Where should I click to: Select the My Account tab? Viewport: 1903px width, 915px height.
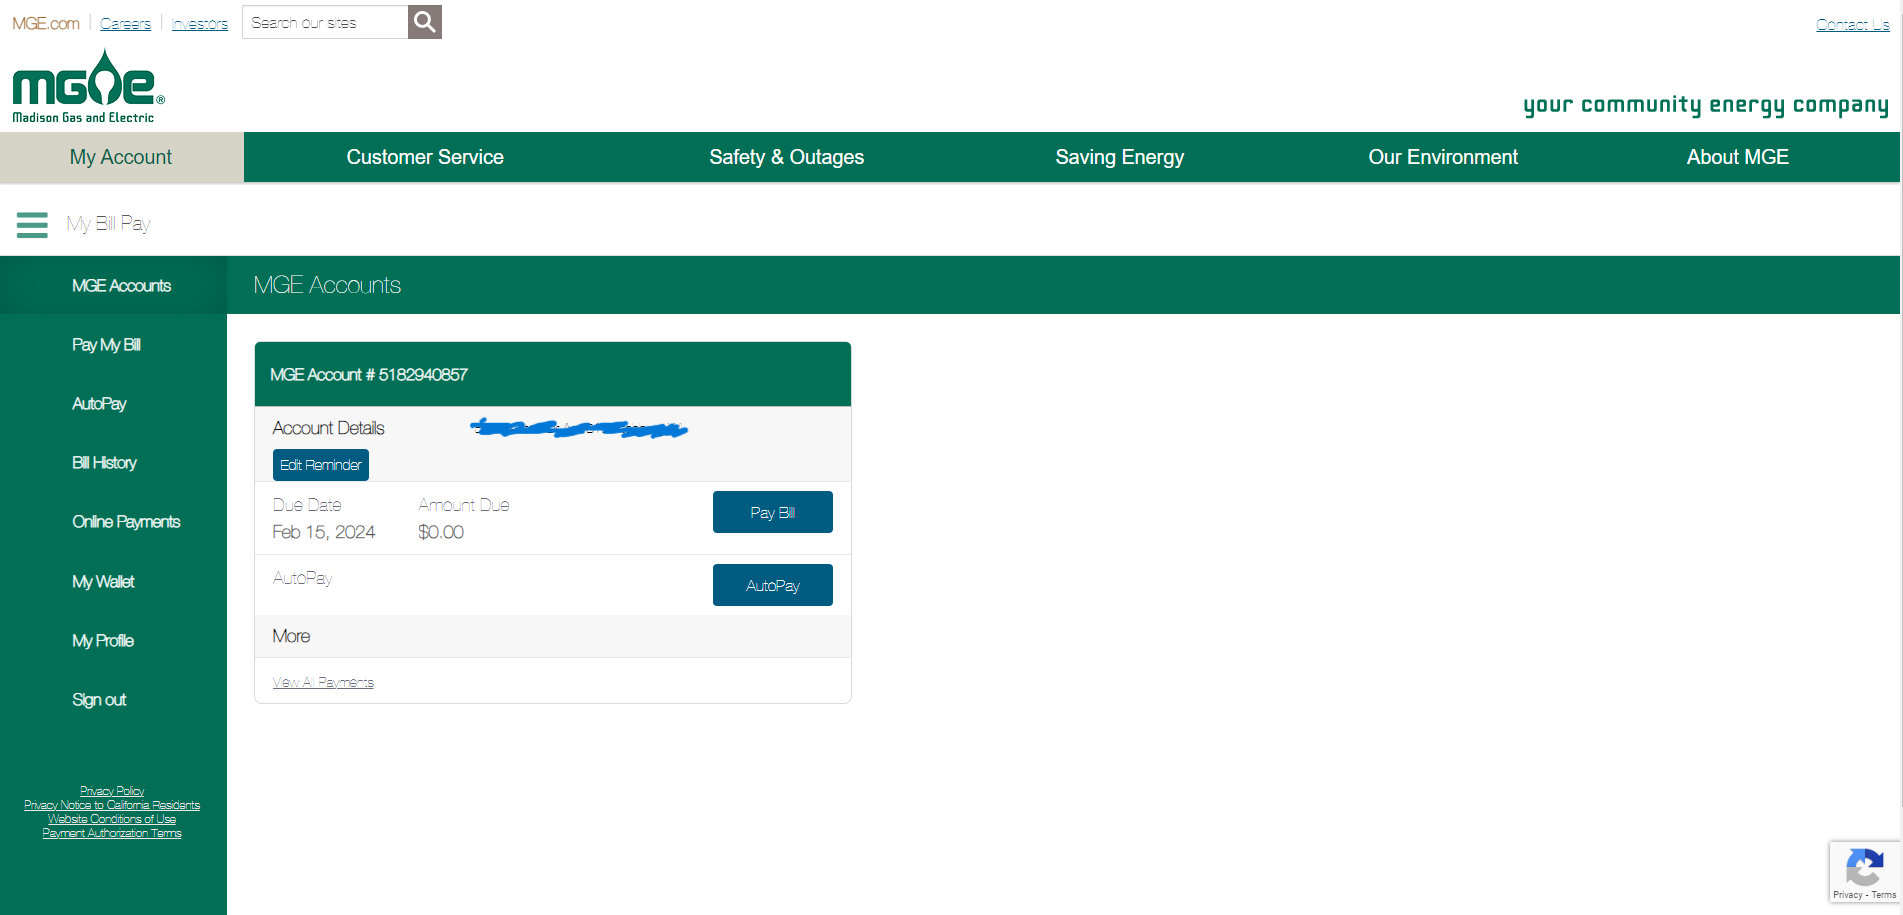[x=121, y=157]
